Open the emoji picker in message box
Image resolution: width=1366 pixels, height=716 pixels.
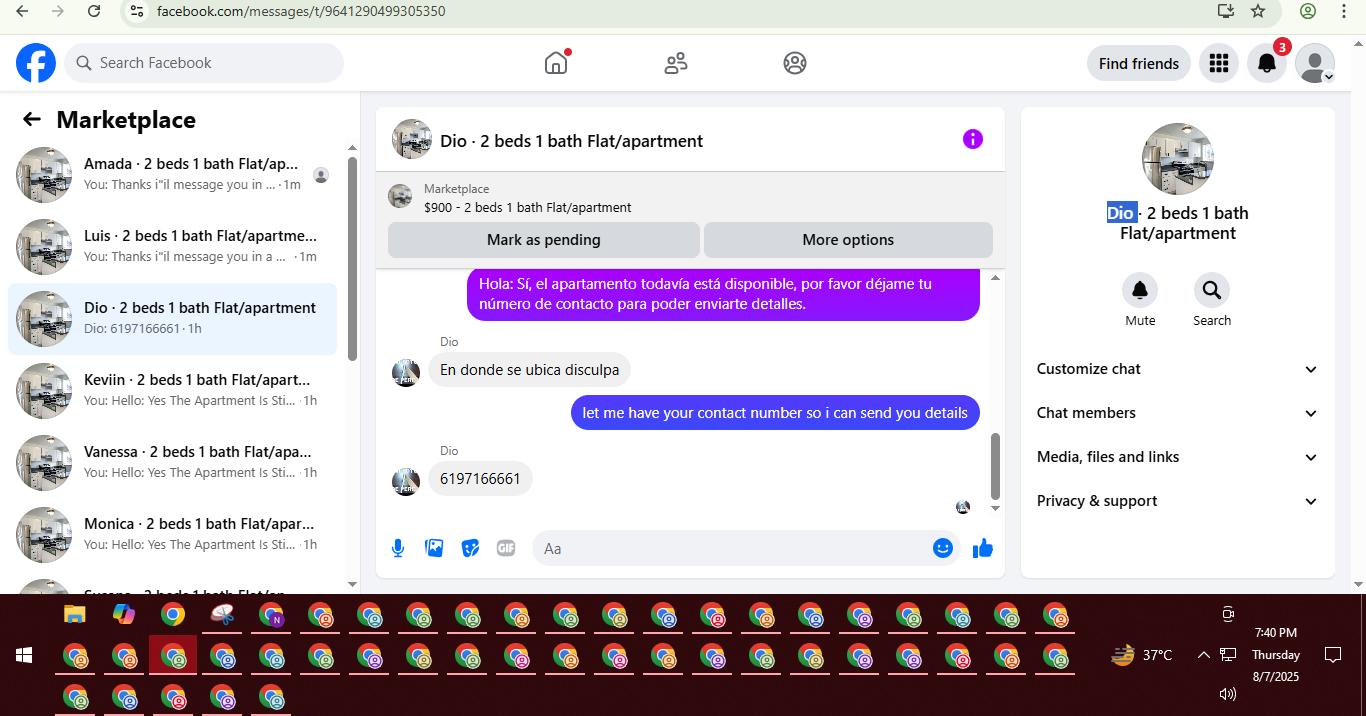click(942, 548)
